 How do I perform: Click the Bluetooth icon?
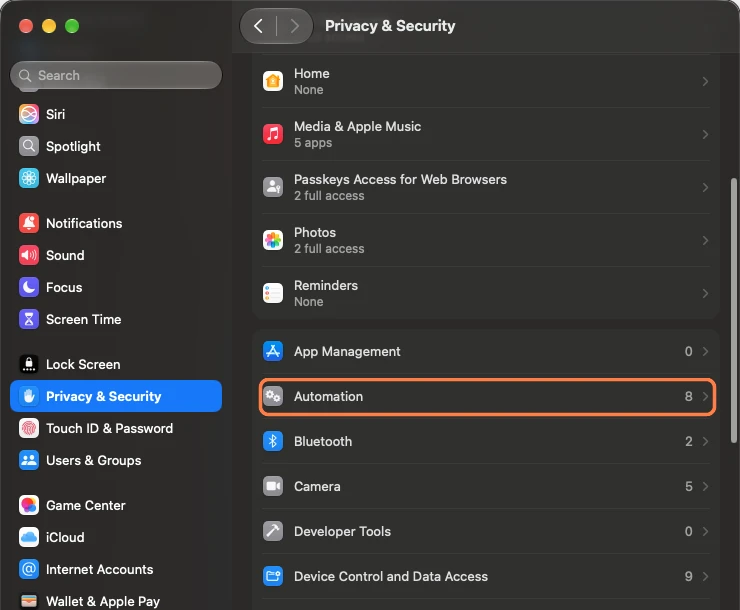[273, 442]
